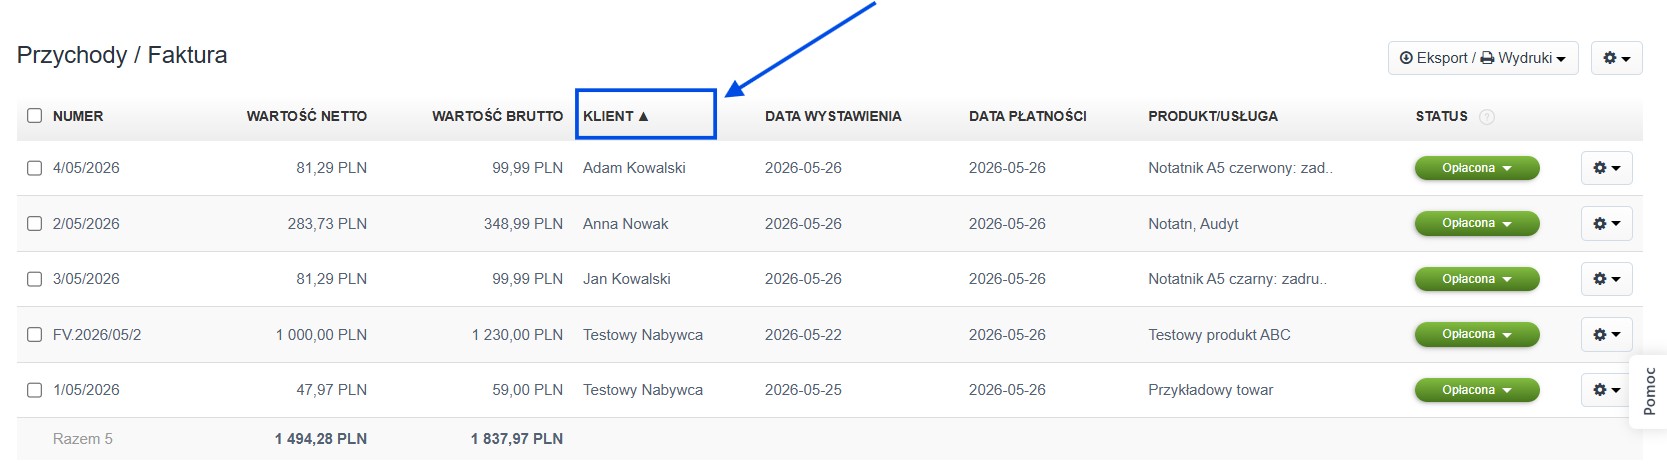This screenshot has width=1667, height=472.
Task: Sort the table by the NUMER column
Action: point(78,116)
